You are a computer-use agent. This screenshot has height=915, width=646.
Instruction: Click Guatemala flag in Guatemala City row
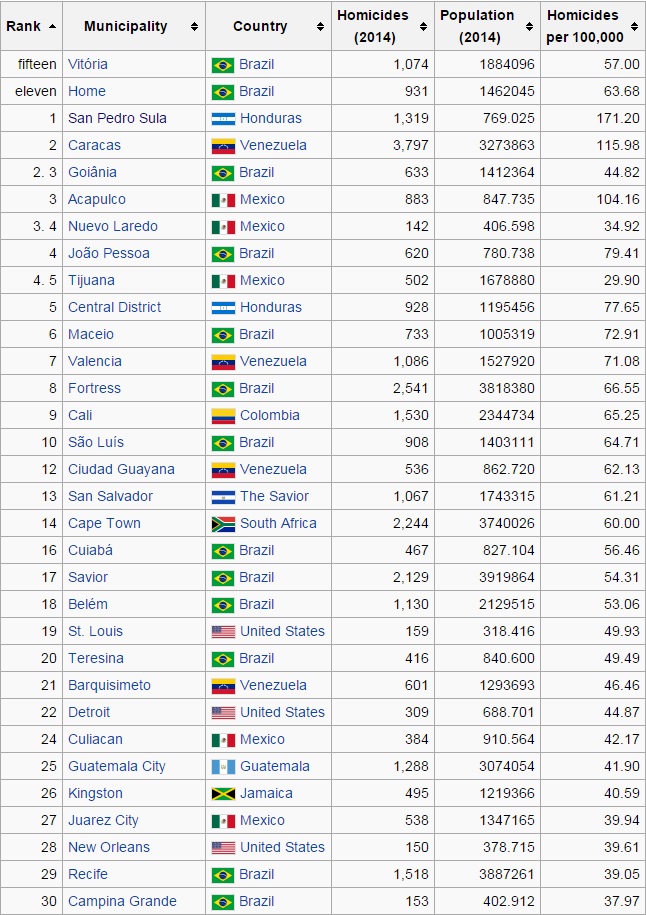coord(224,767)
